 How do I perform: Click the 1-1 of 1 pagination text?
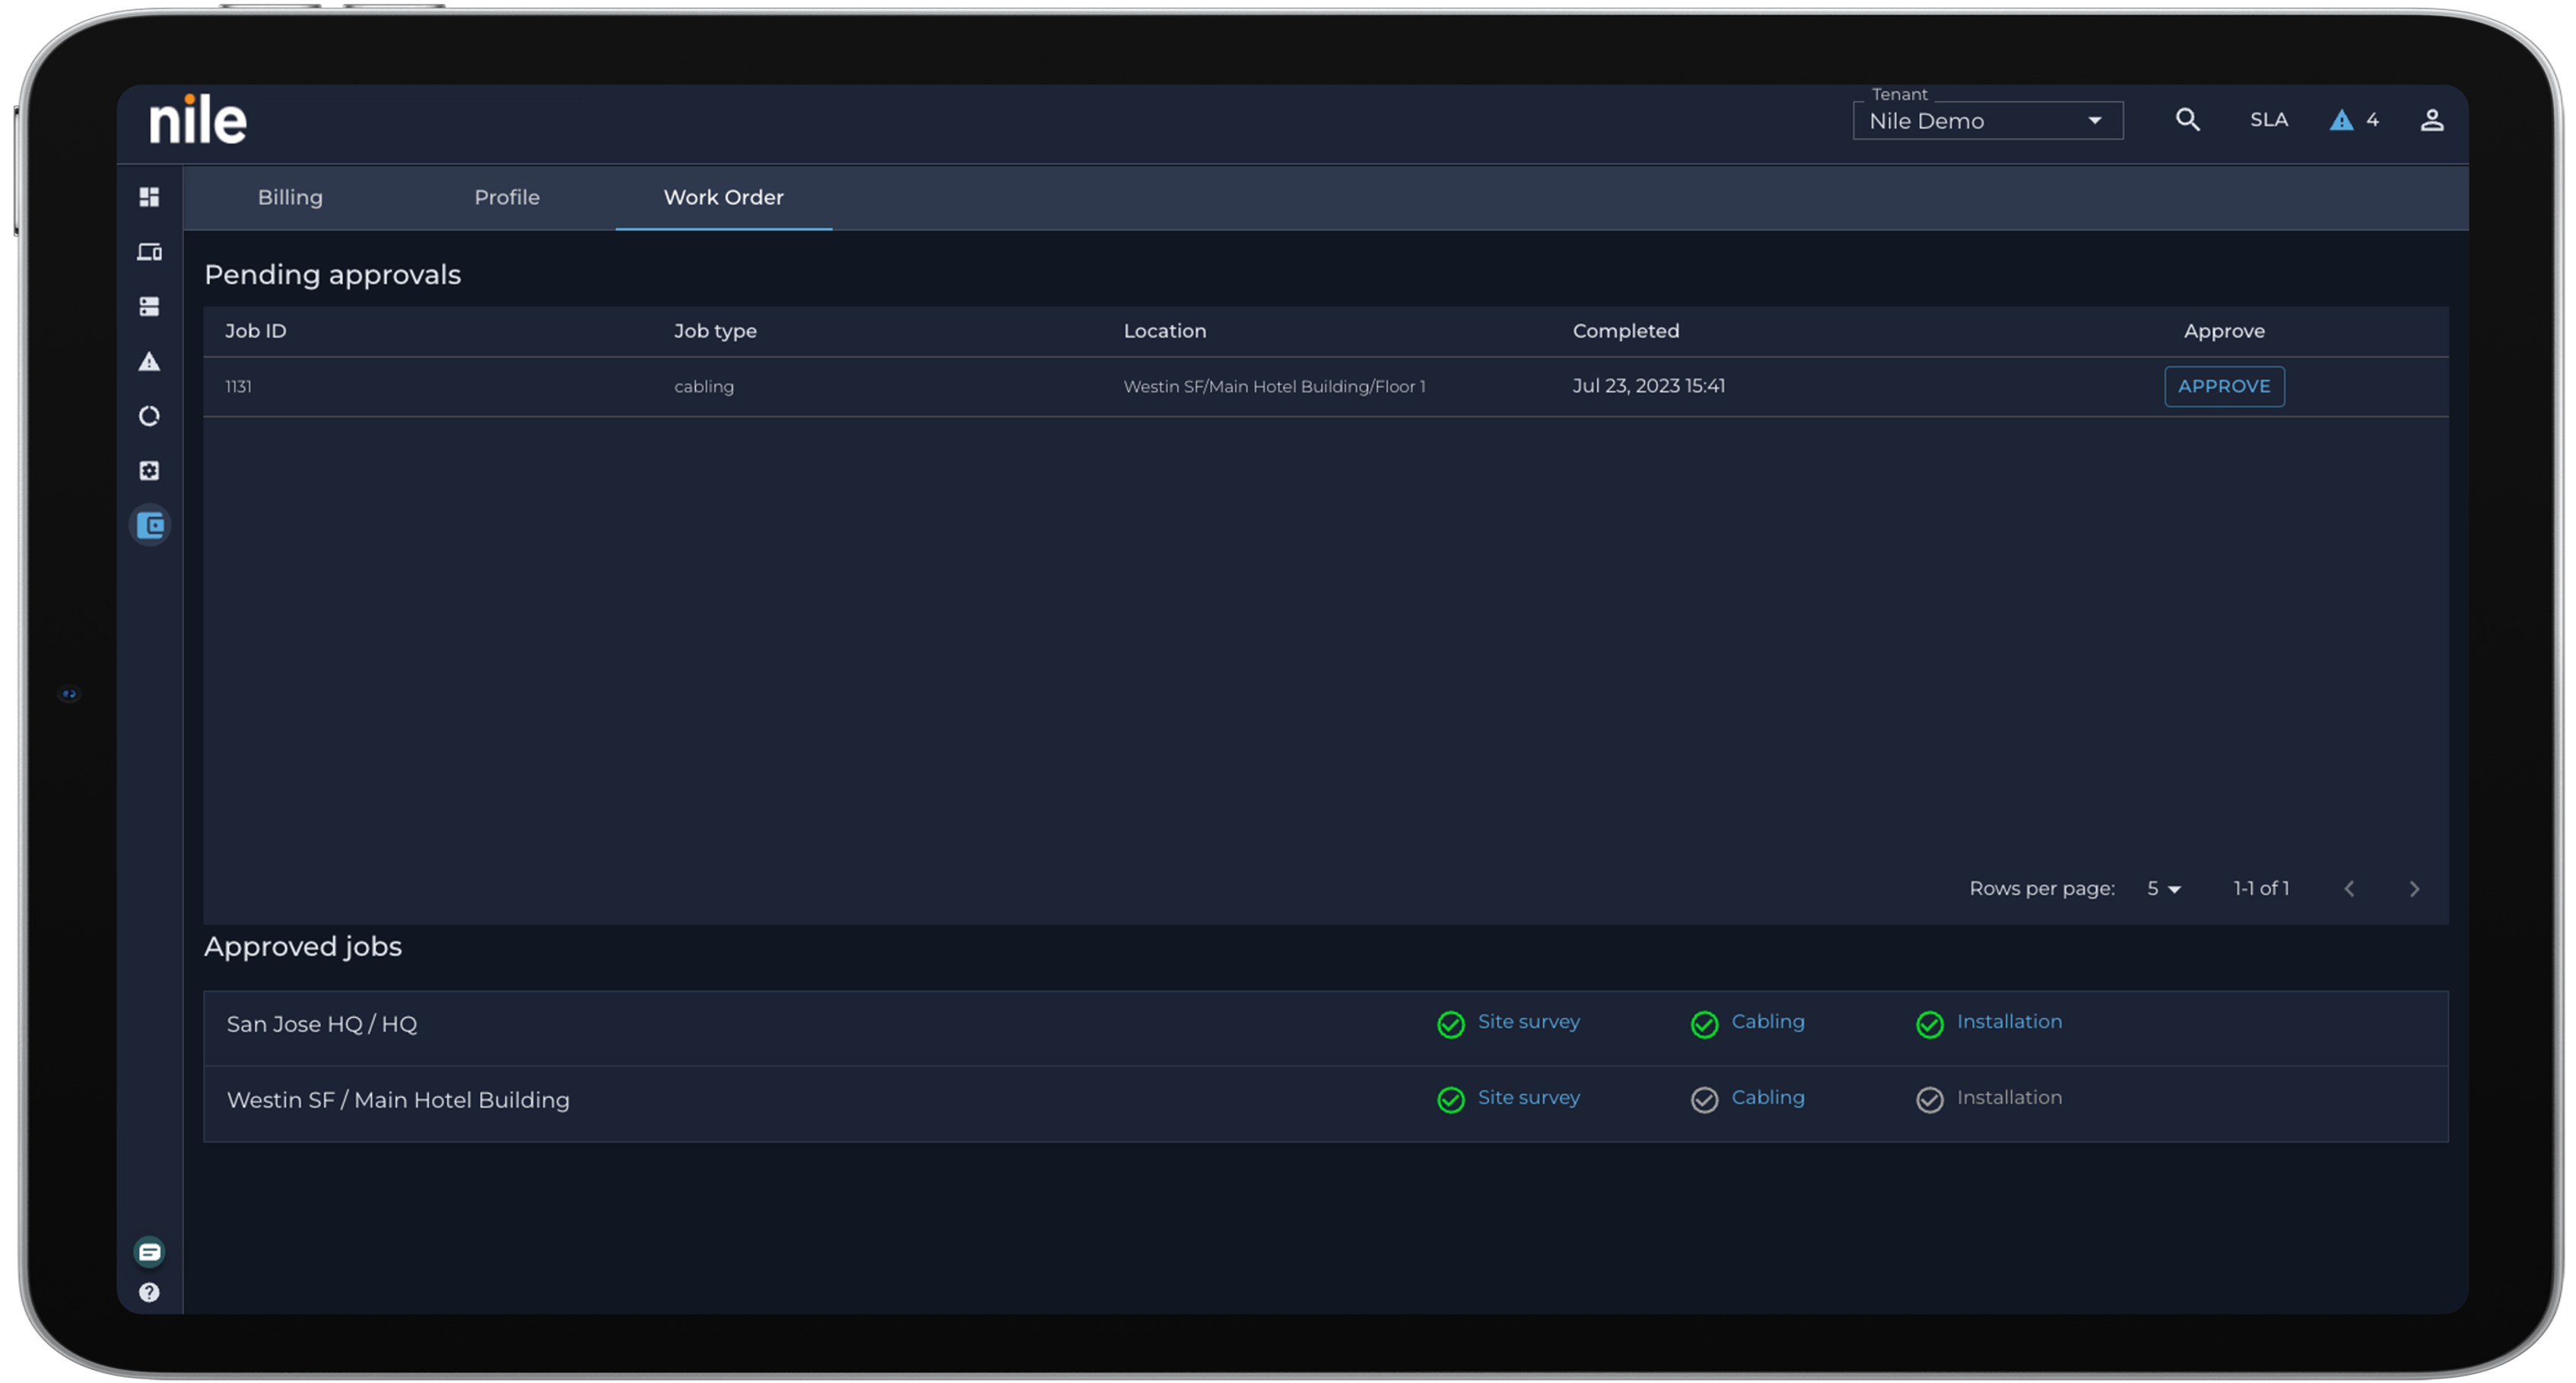(x=2260, y=888)
